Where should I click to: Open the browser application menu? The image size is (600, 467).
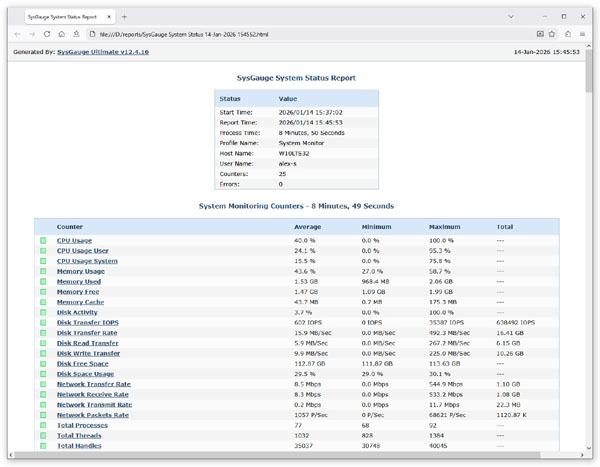pyautogui.click(x=582, y=34)
